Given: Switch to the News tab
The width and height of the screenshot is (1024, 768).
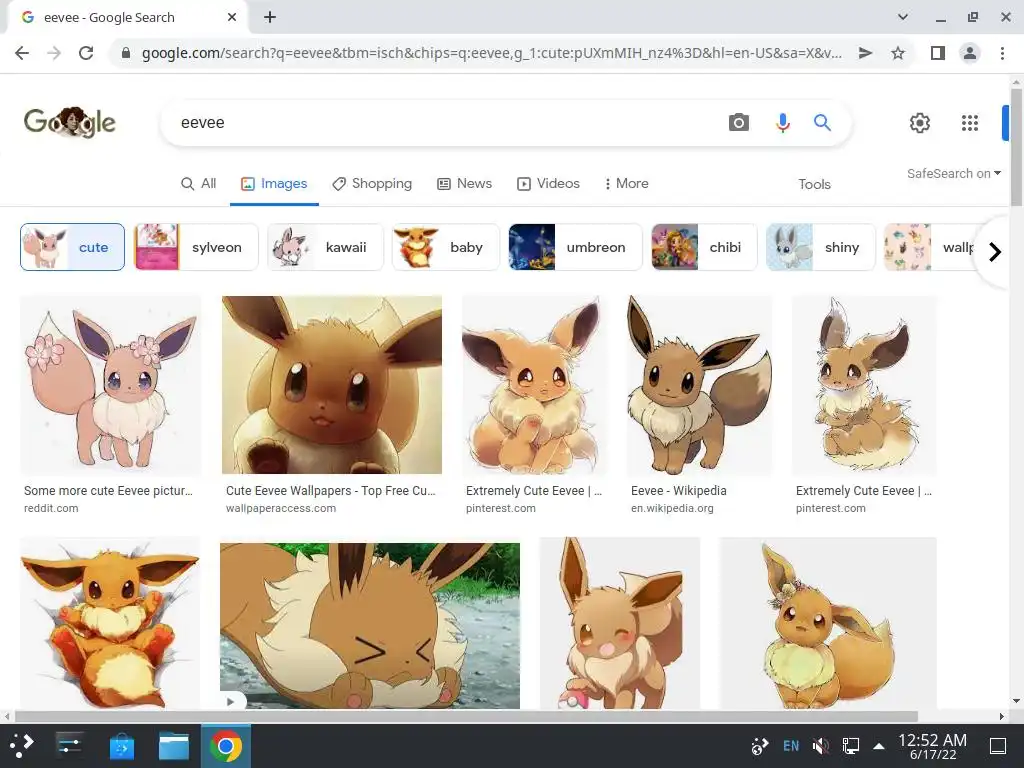Looking at the screenshot, I should [464, 184].
